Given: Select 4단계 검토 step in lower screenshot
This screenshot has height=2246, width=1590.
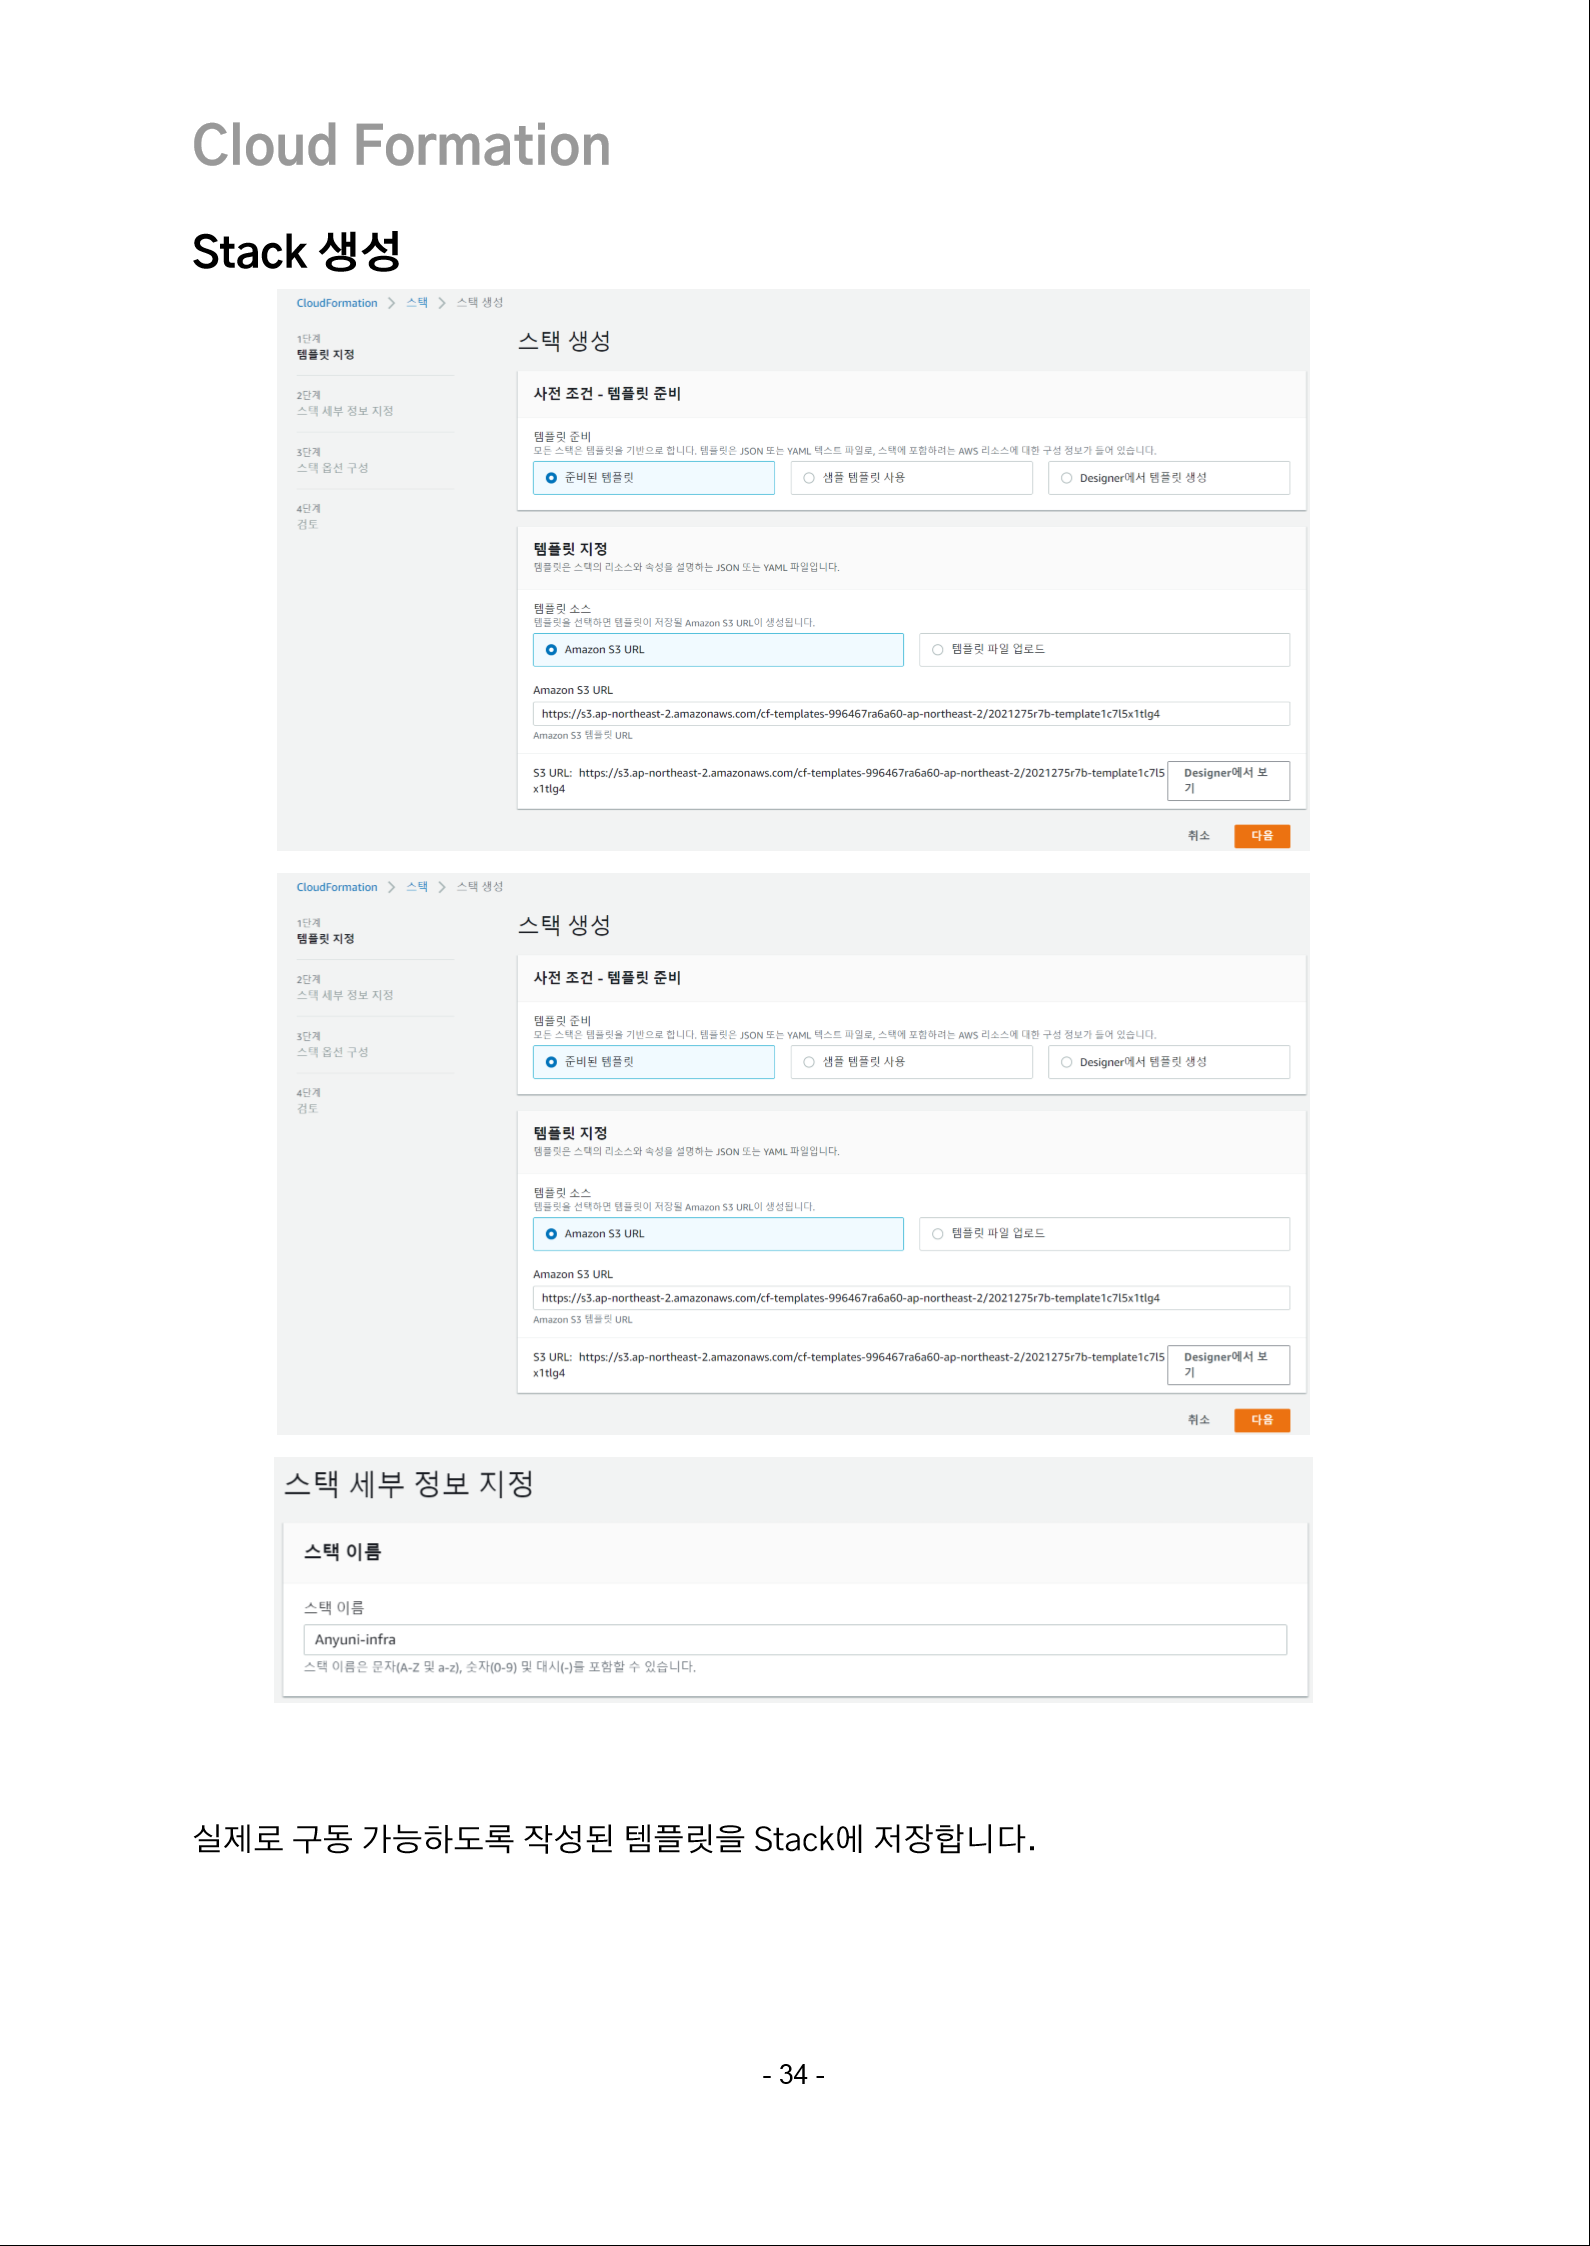Looking at the screenshot, I should (308, 1101).
